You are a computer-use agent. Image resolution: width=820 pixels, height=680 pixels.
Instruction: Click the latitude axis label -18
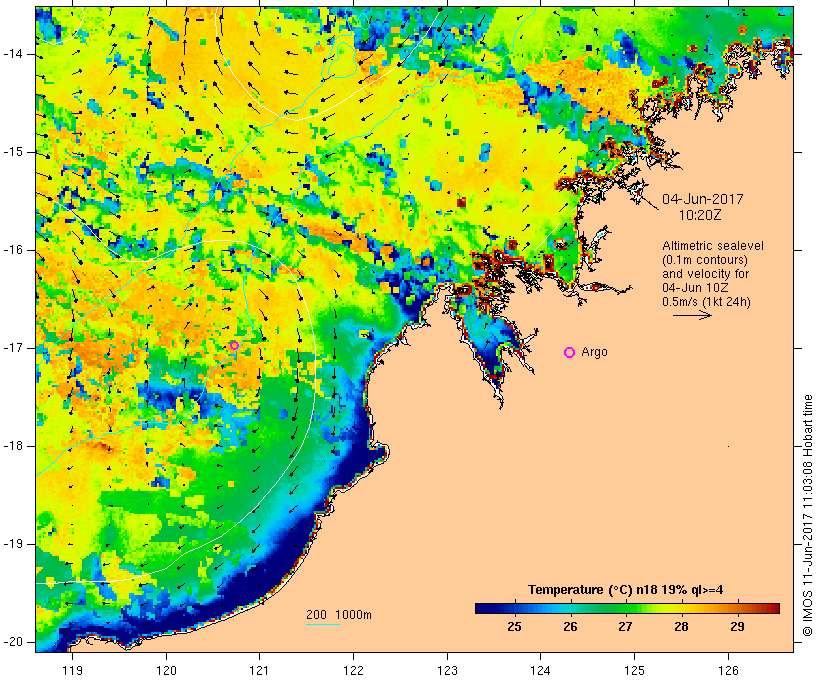[12, 446]
